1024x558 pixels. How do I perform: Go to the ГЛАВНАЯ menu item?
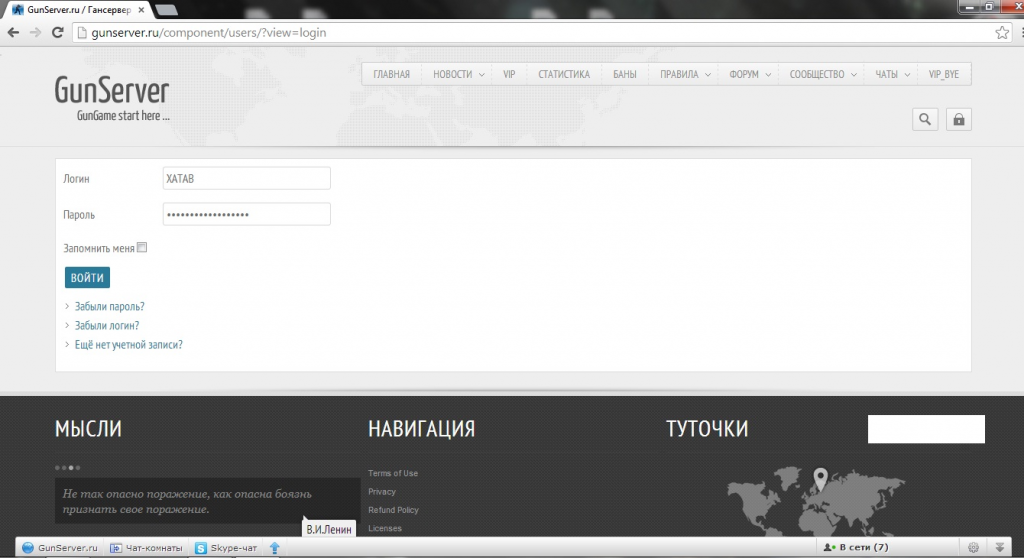pyautogui.click(x=391, y=75)
